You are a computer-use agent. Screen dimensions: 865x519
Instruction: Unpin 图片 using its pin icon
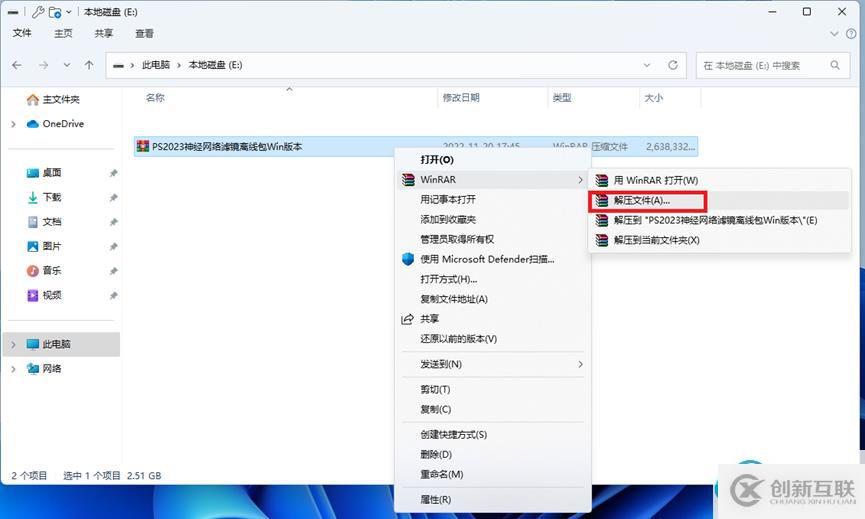point(113,247)
